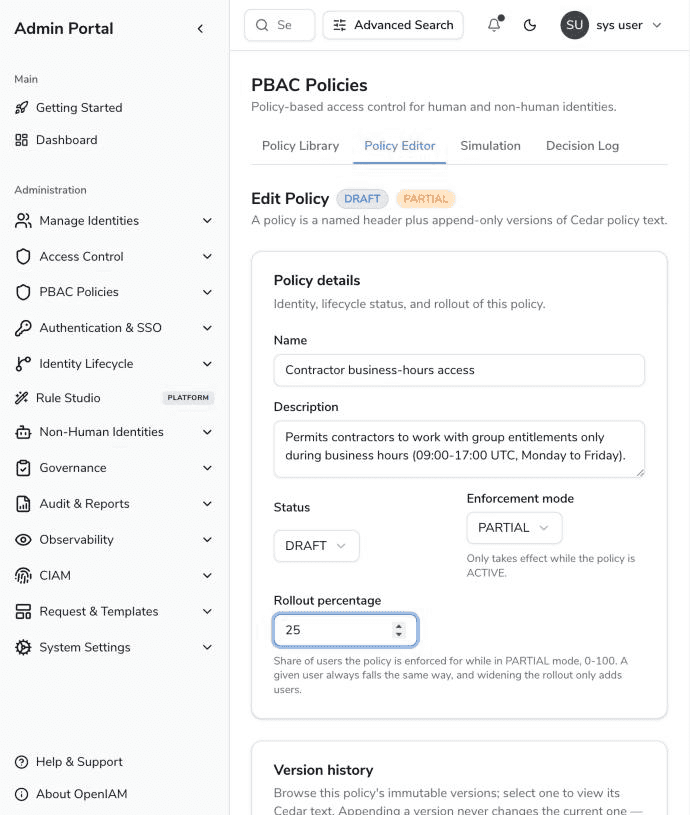Click the System Settings gear icon
690x815 pixels.
pyautogui.click(x=23, y=647)
